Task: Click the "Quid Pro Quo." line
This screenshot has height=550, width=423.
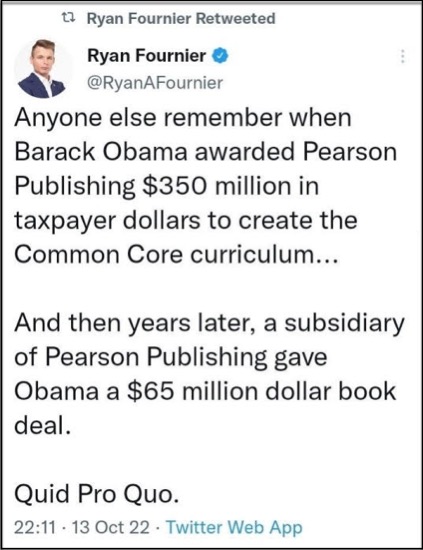Action: (96, 494)
